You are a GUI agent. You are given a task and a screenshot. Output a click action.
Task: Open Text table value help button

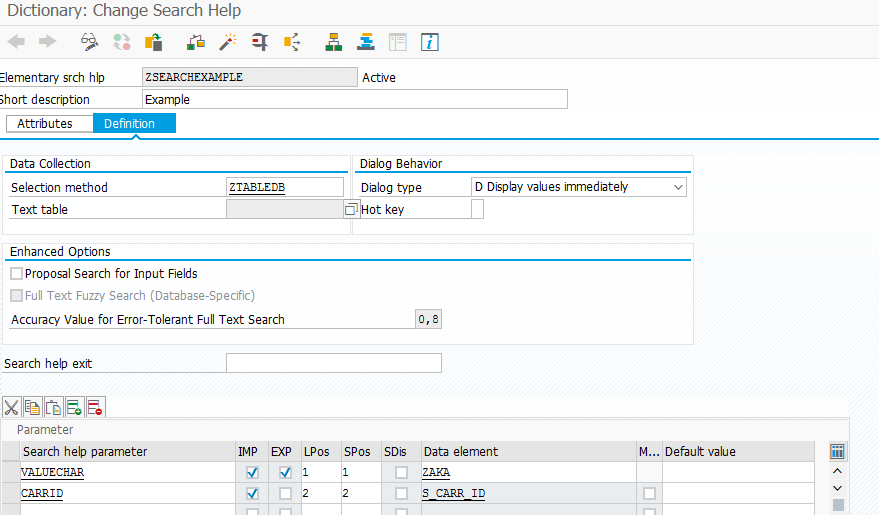tap(351, 209)
